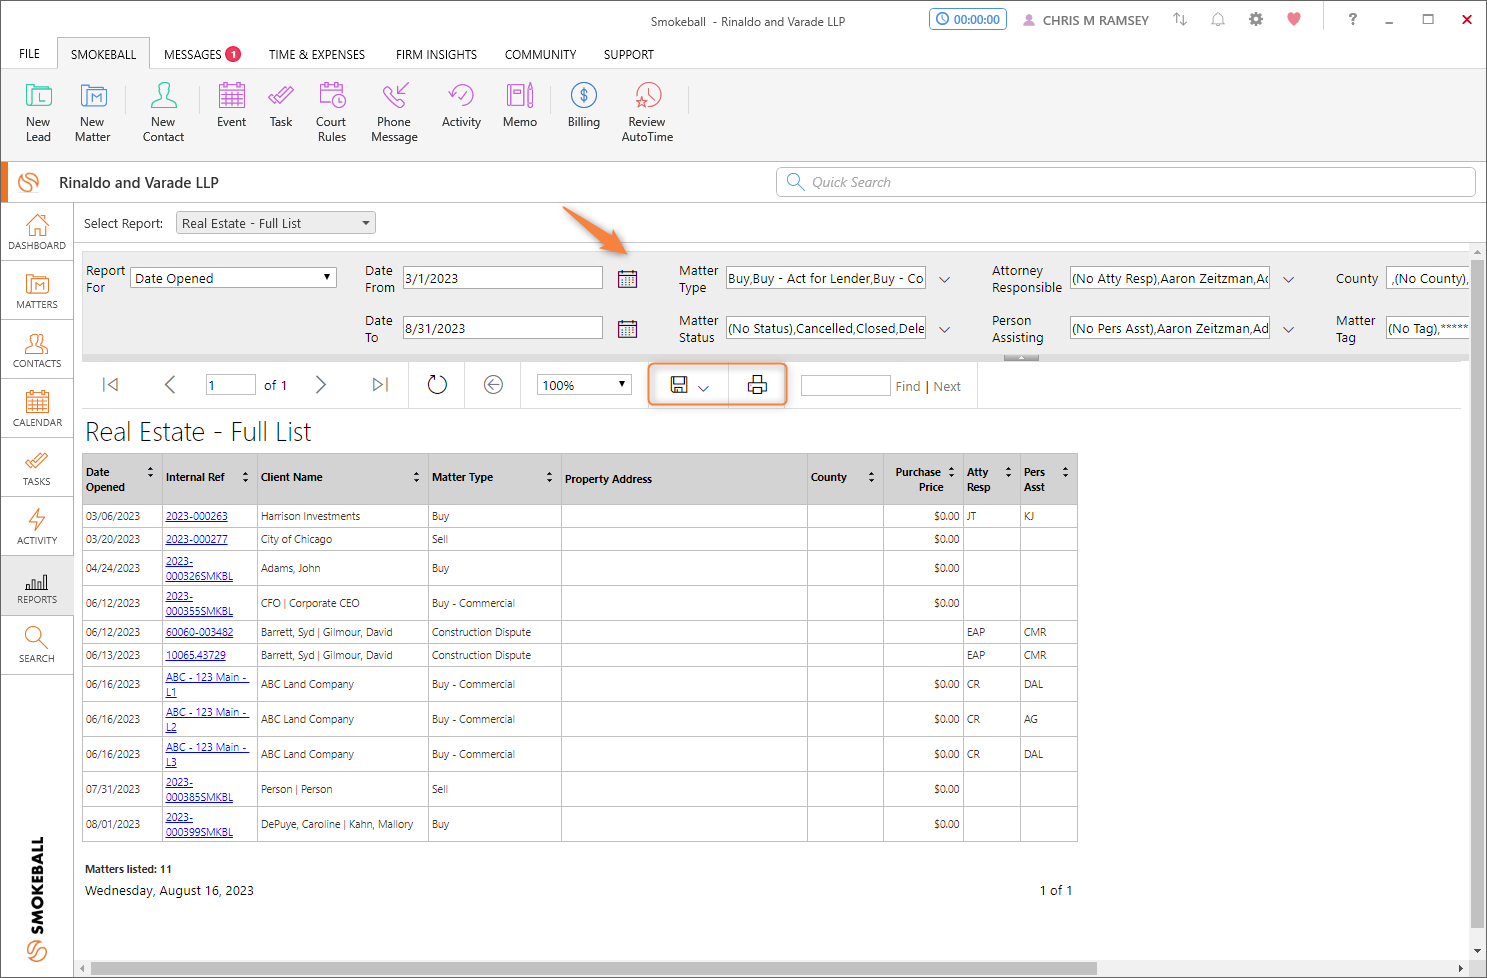The width and height of the screenshot is (1487, 978).
Task: Switch to FIRM INSIGHTS tab
Action: pyautogui.click(x=436, y=54)
